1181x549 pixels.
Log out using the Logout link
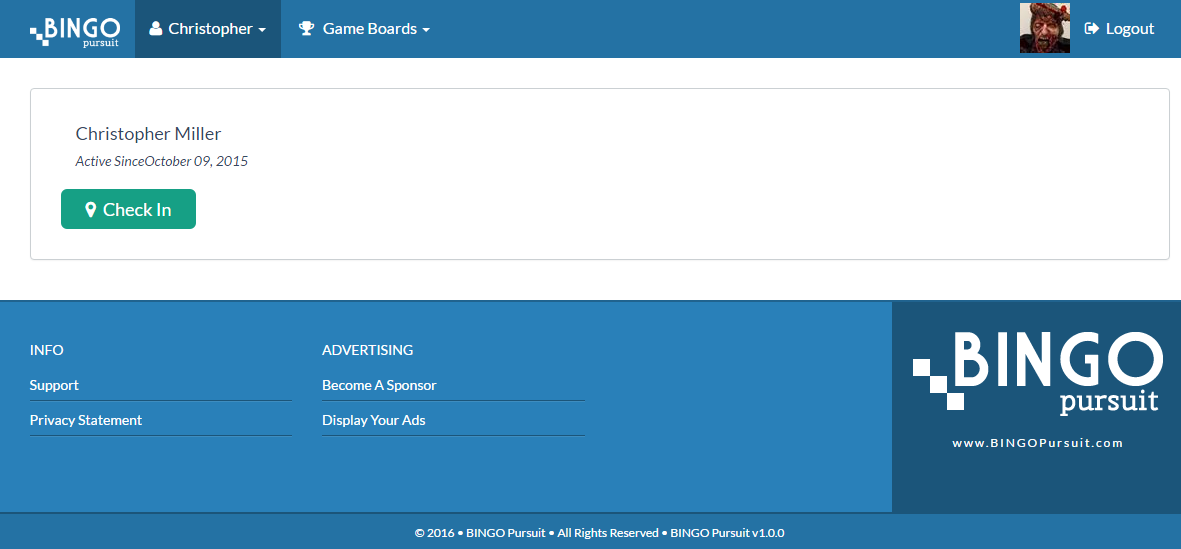[x=1129, y=29]
